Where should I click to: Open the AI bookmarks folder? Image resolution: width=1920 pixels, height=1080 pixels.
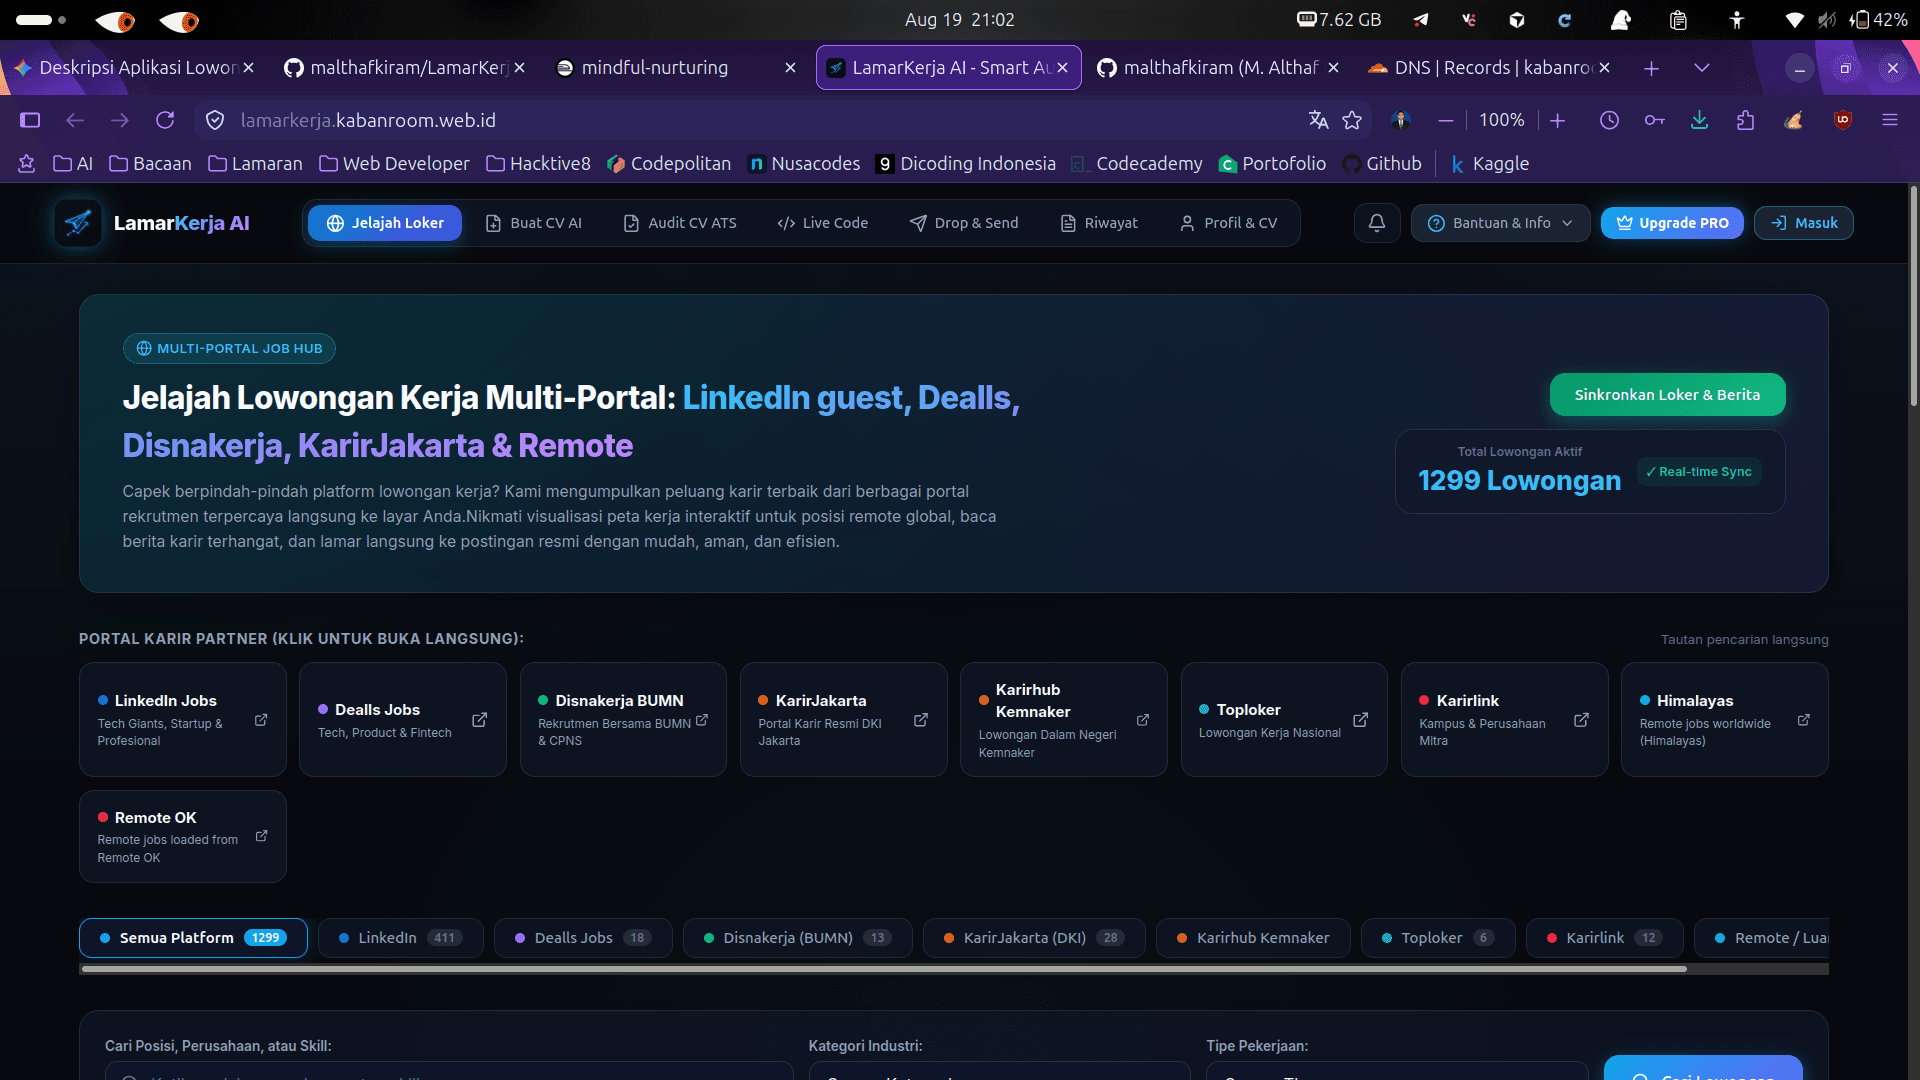tap(73, 164)
